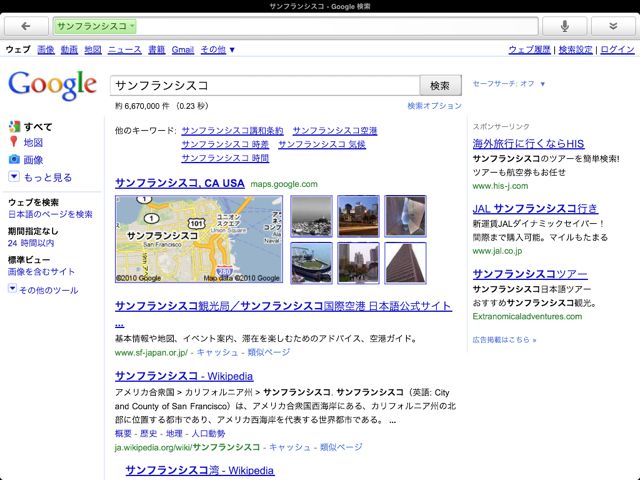Click 地図 in left sidebar
This screenshot has height=480, width=640.
[33, 142]
